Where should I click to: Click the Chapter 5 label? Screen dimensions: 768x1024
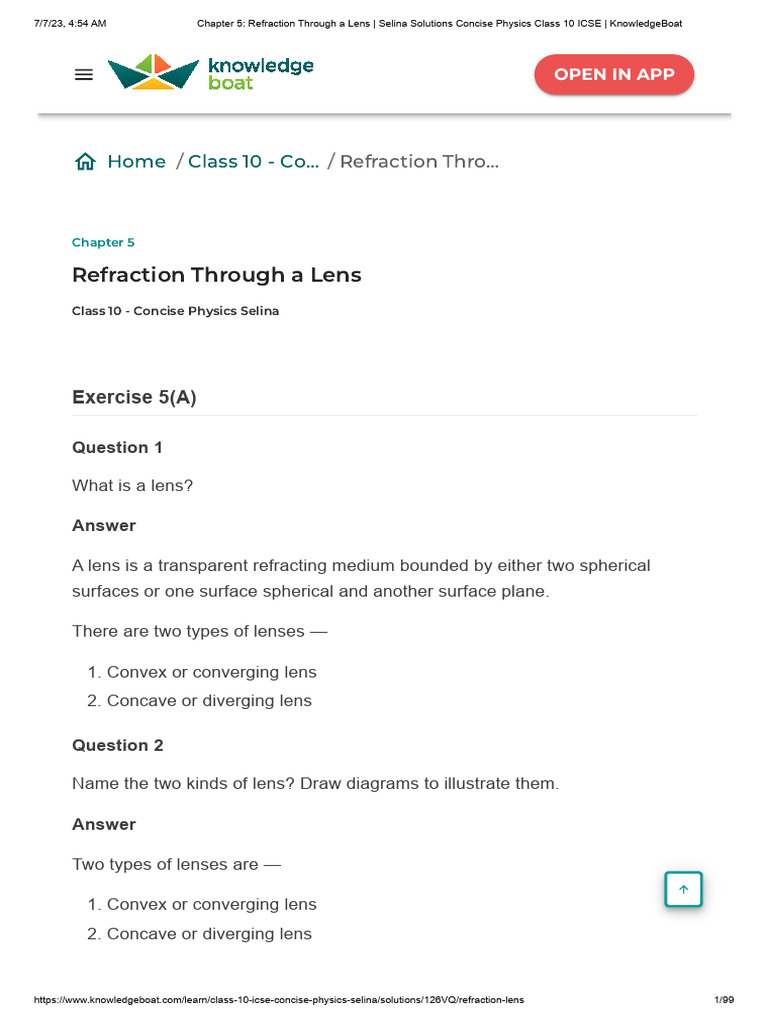(x=103, y=243)
